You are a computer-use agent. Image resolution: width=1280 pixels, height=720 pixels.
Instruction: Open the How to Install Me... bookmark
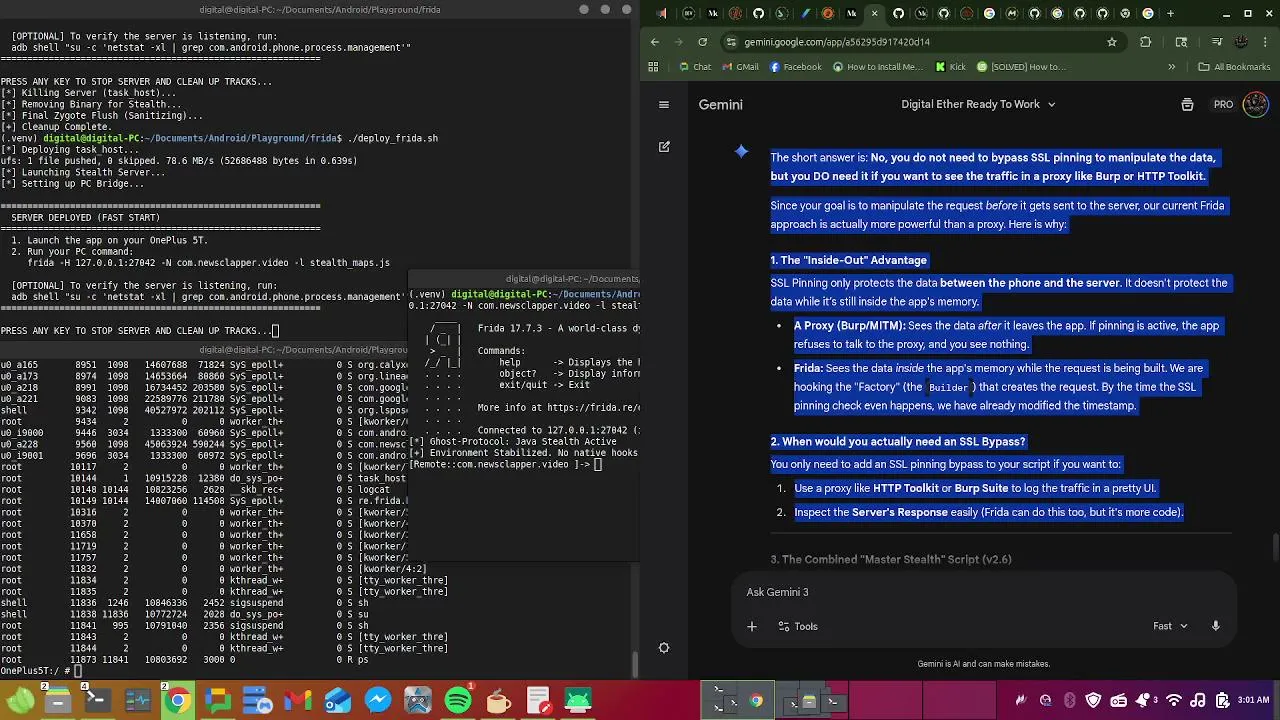pos(878,67)
